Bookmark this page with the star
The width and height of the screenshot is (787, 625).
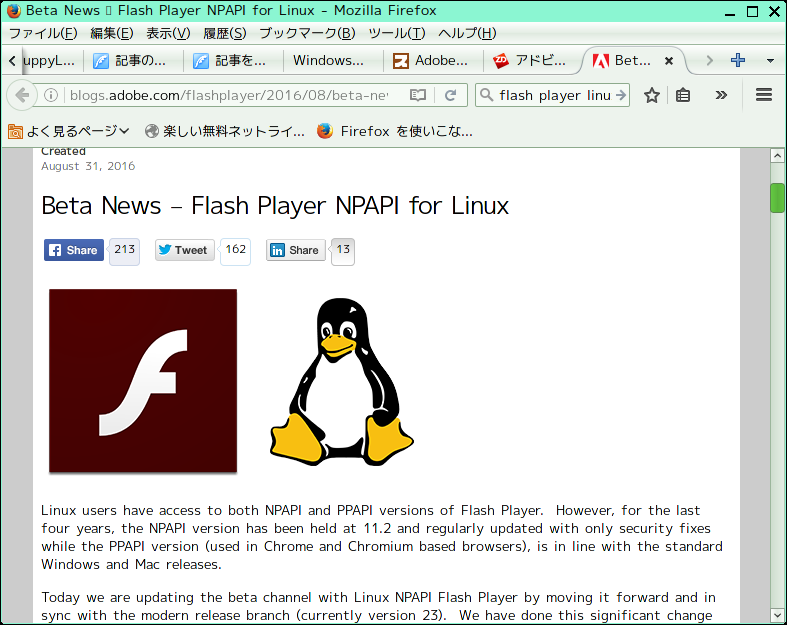651,95
